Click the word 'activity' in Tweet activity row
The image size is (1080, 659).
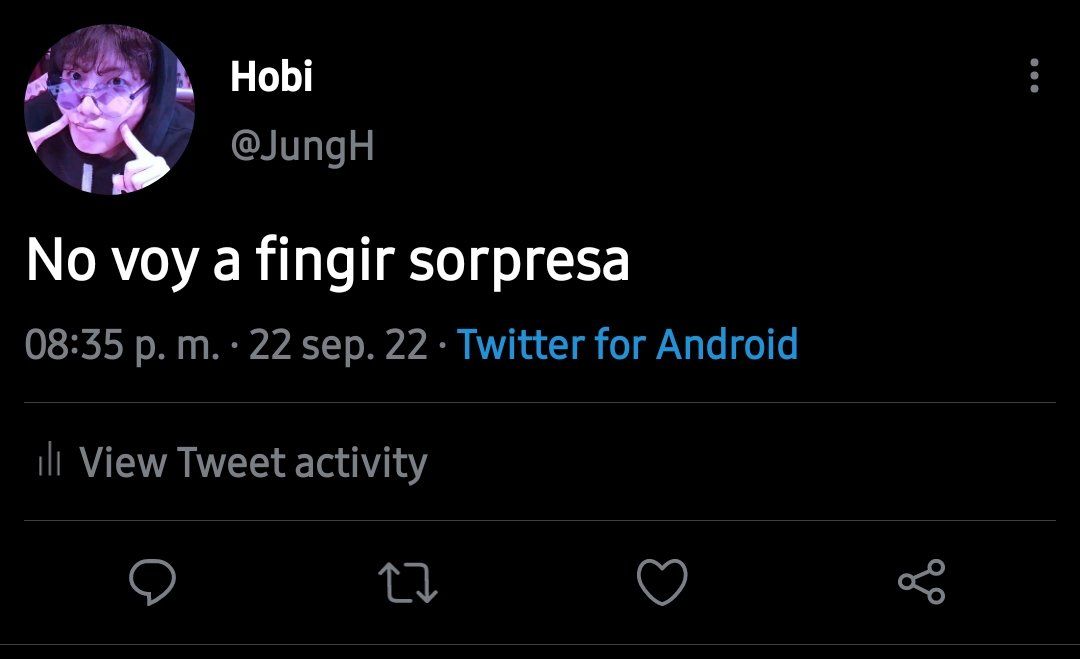pyautogui.click(x=361, y=463)
